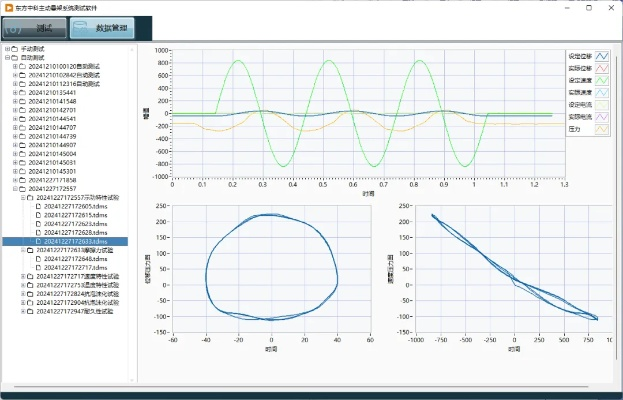The height and width of the screenshot is (400, 623).
Task: Expand the 手动测试 tree node
Action: point(7,48)
